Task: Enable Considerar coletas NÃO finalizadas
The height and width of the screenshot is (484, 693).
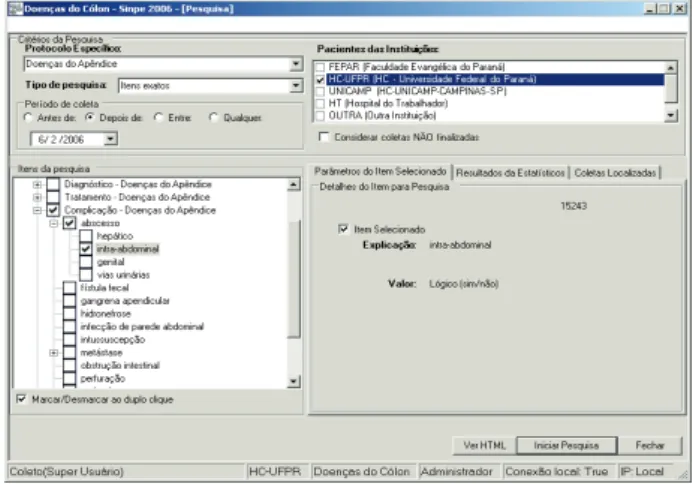Action: coord(324,137)
